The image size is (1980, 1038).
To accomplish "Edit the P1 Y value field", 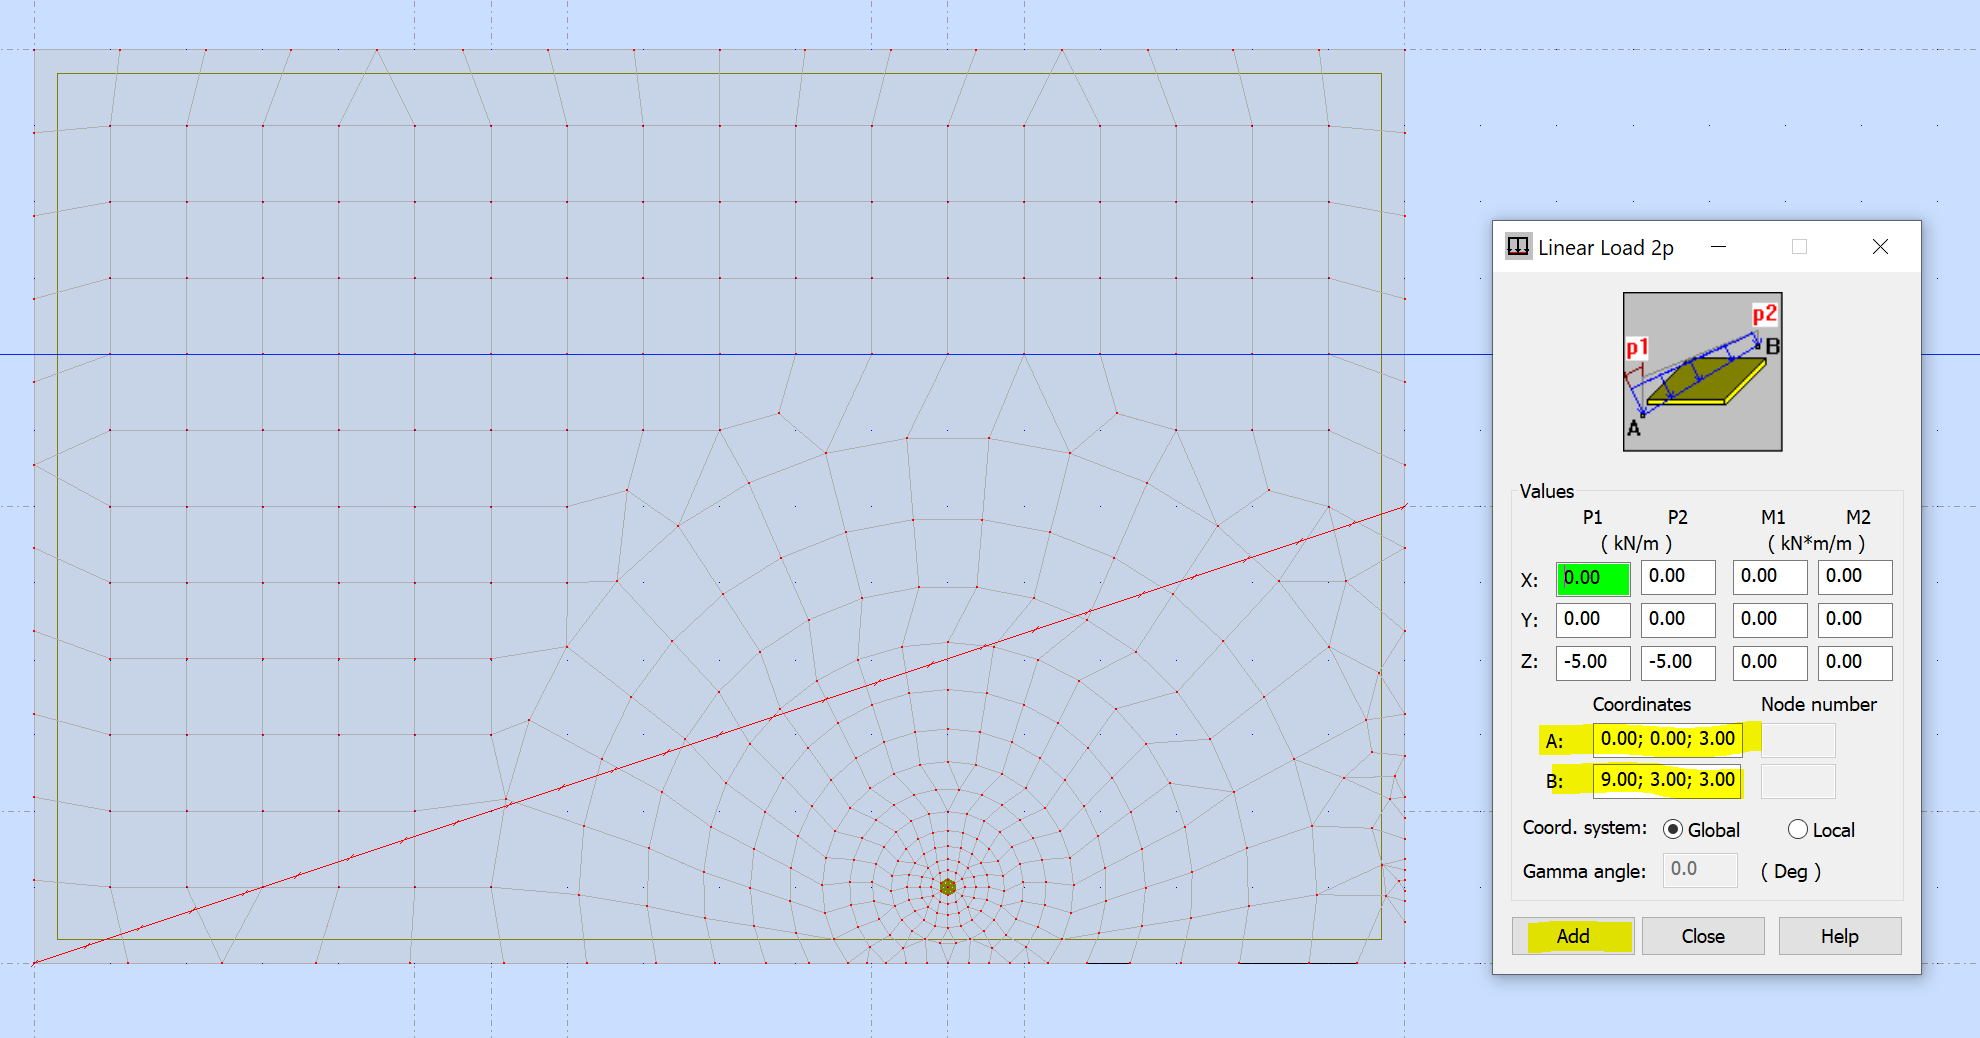I will point(1592,620).
